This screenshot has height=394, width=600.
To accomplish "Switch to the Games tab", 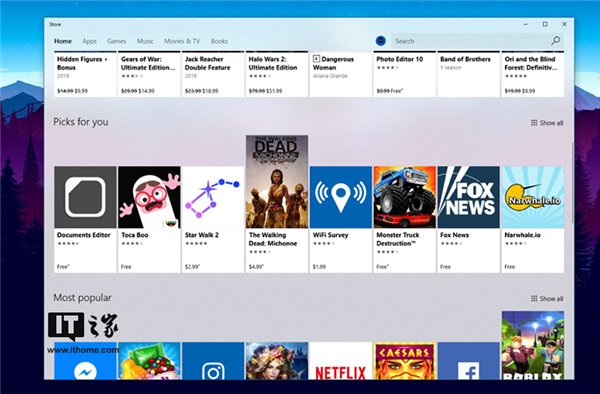I will click(x=116, y=41).
